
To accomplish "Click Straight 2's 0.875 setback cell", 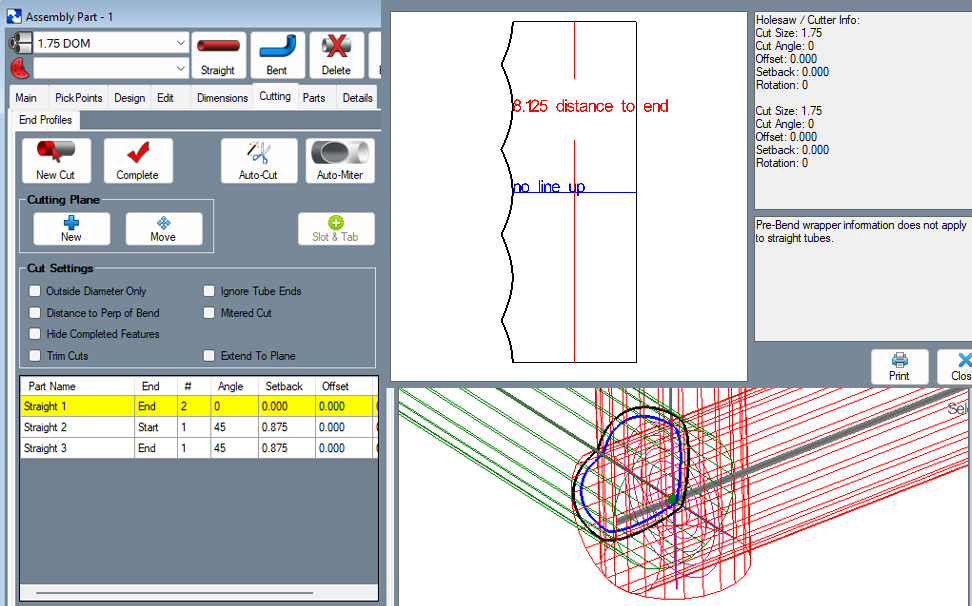I will [286, 427].
